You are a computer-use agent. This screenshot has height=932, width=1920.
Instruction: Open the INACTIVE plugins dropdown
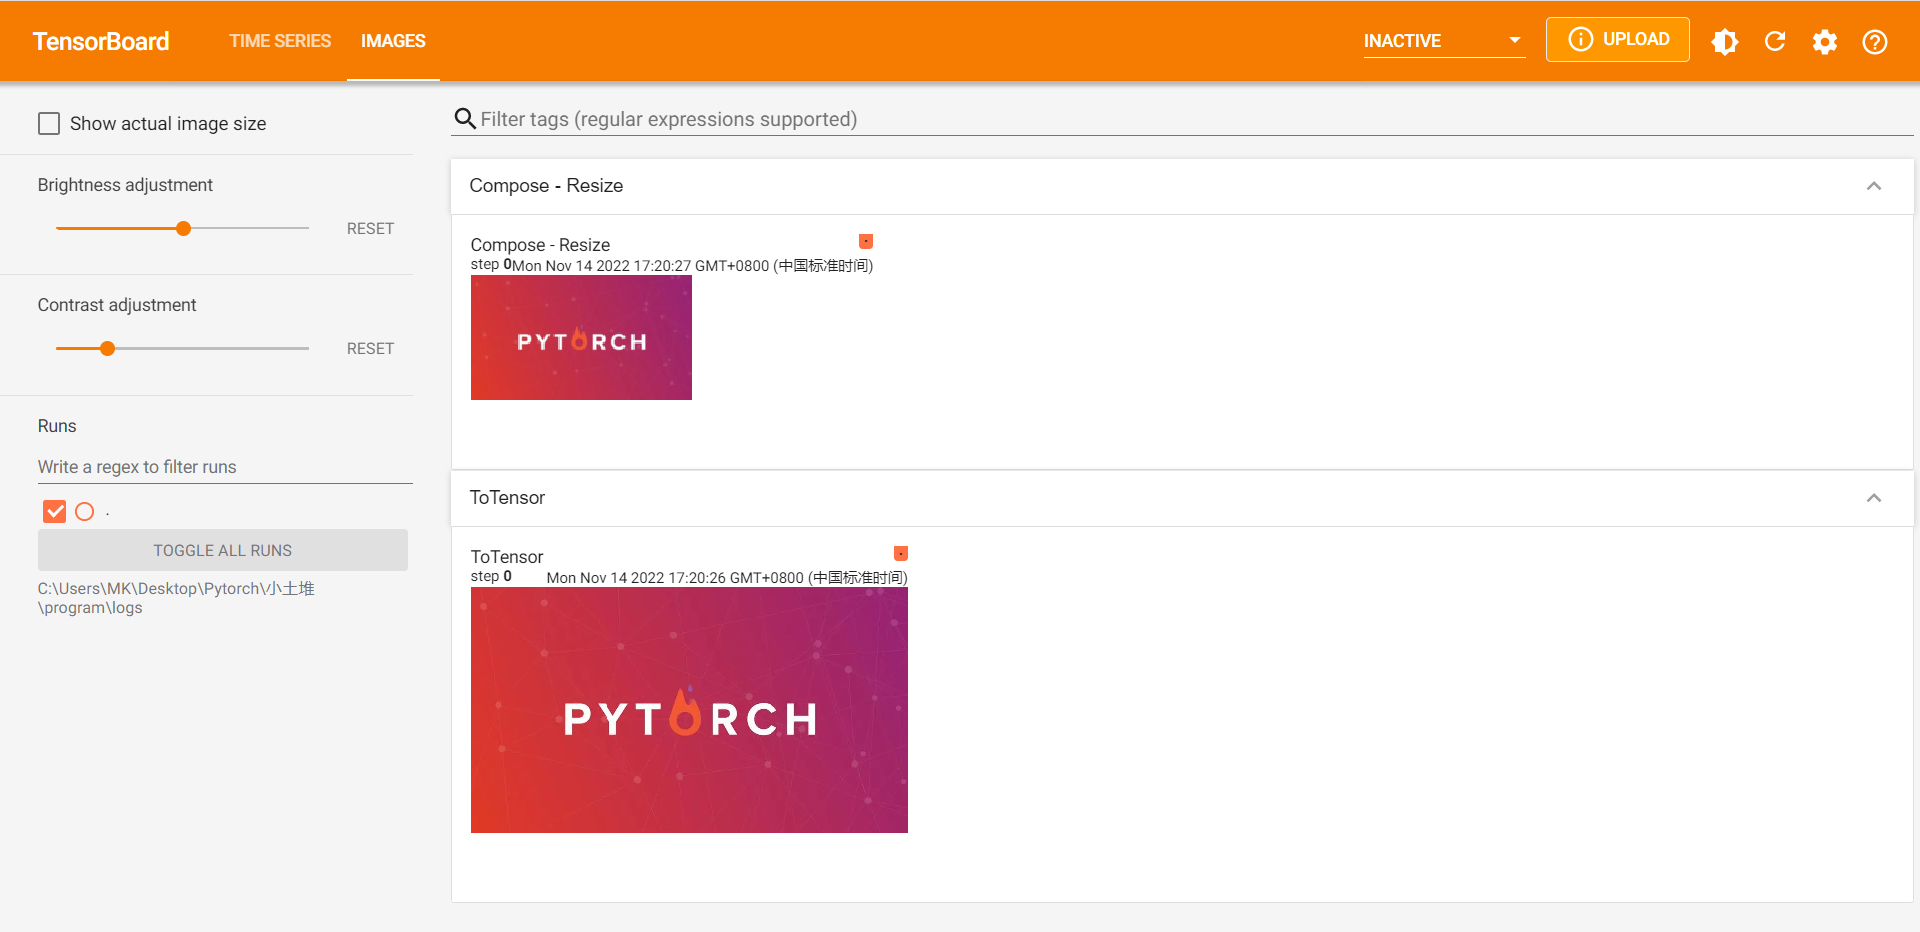1444,41
